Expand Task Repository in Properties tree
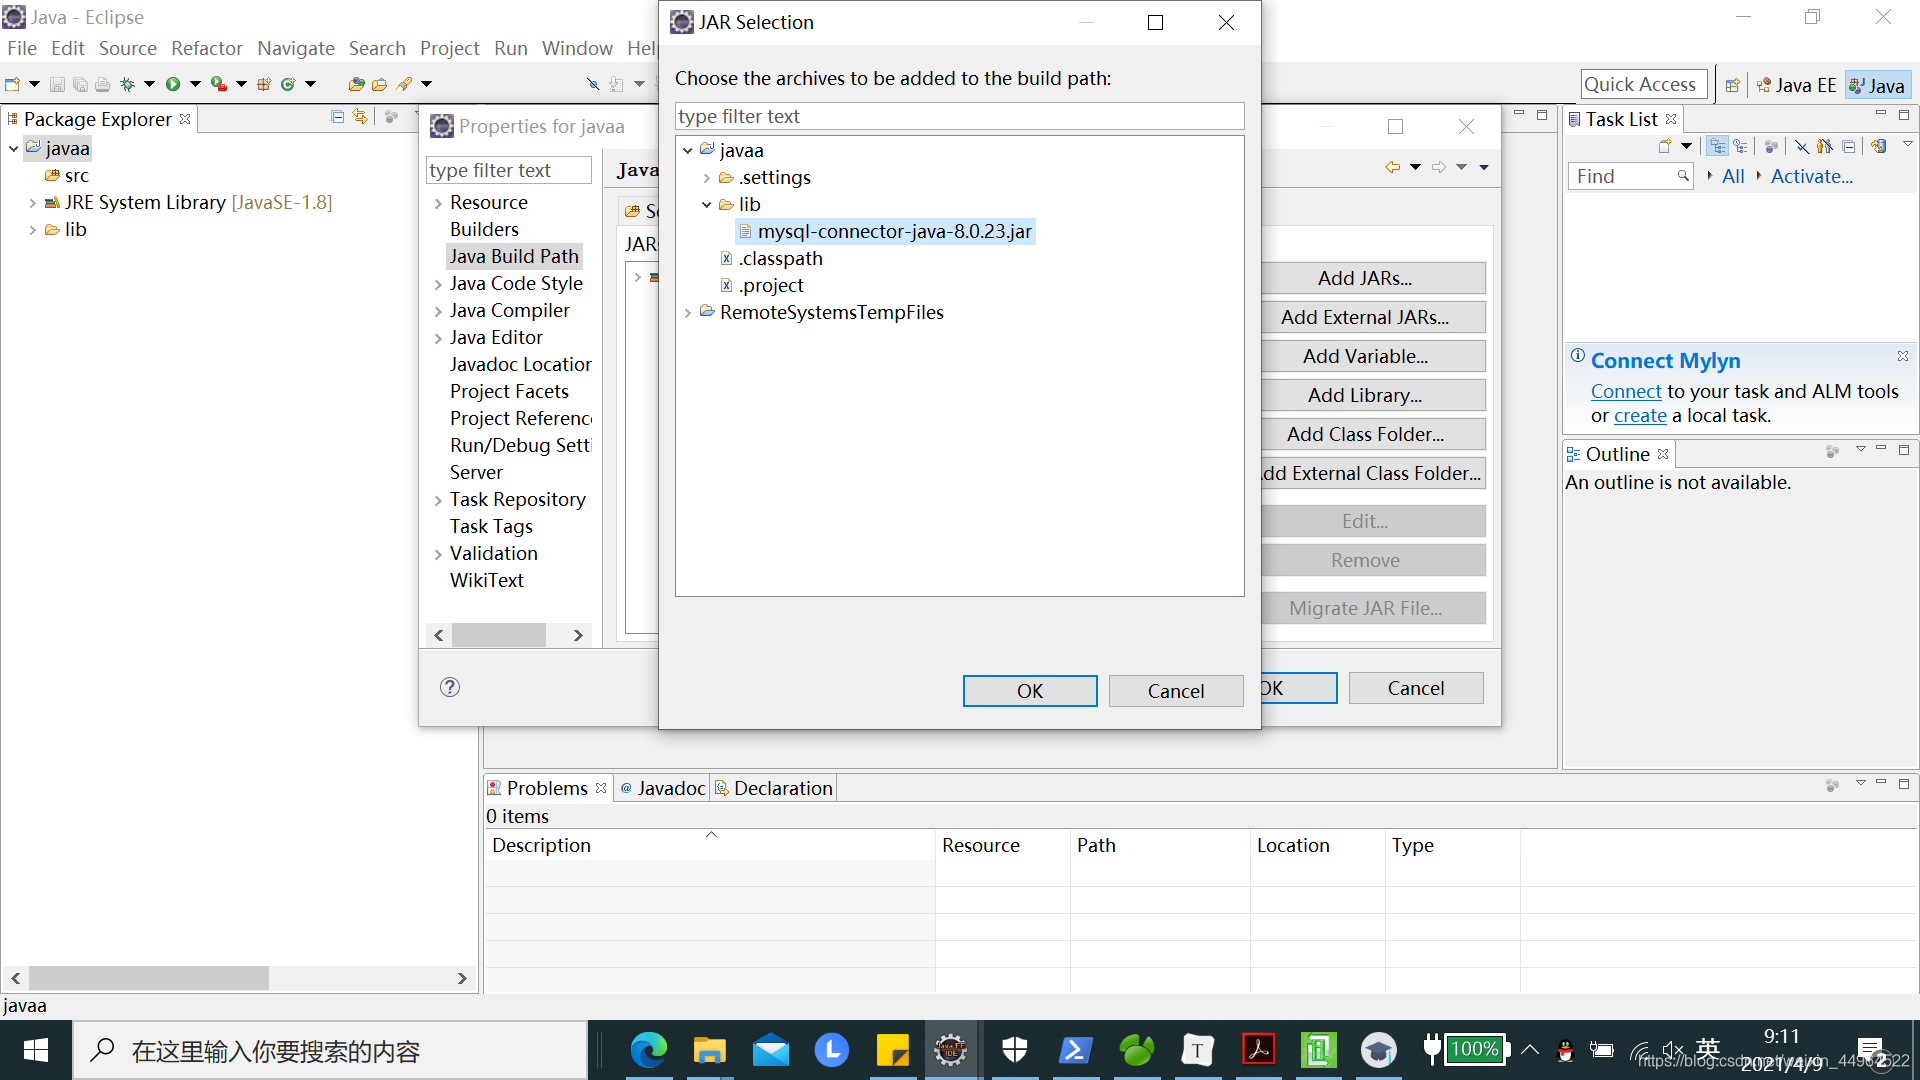 click(438, 501)
